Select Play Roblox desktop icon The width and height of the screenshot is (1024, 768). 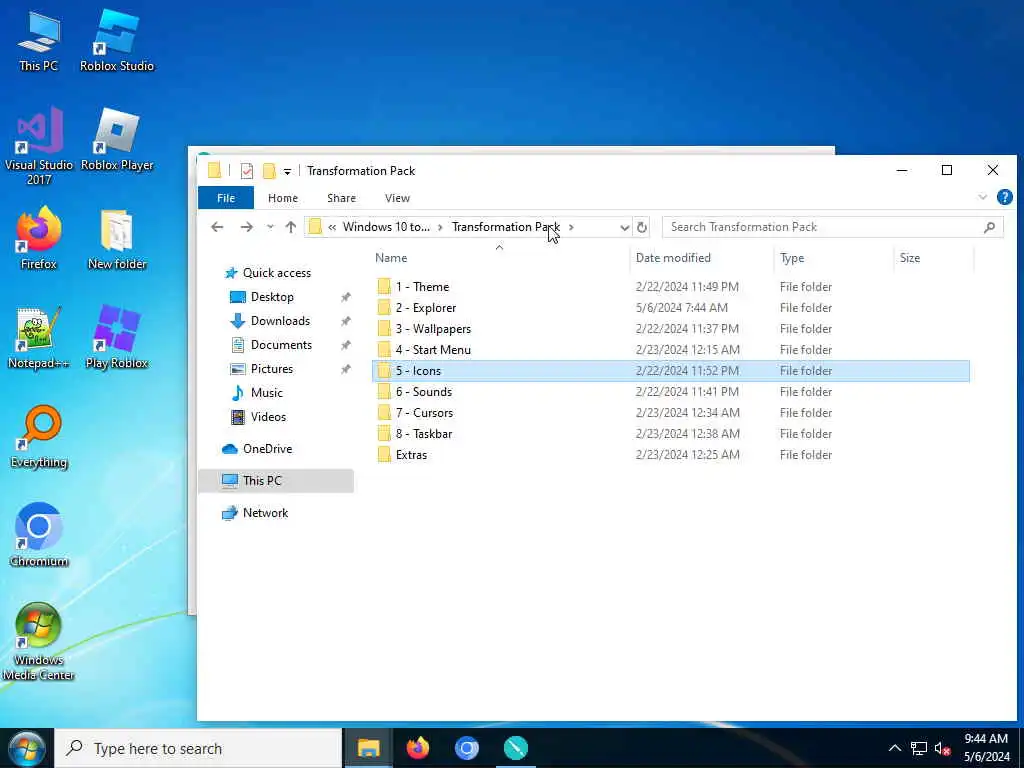[117, 338]
